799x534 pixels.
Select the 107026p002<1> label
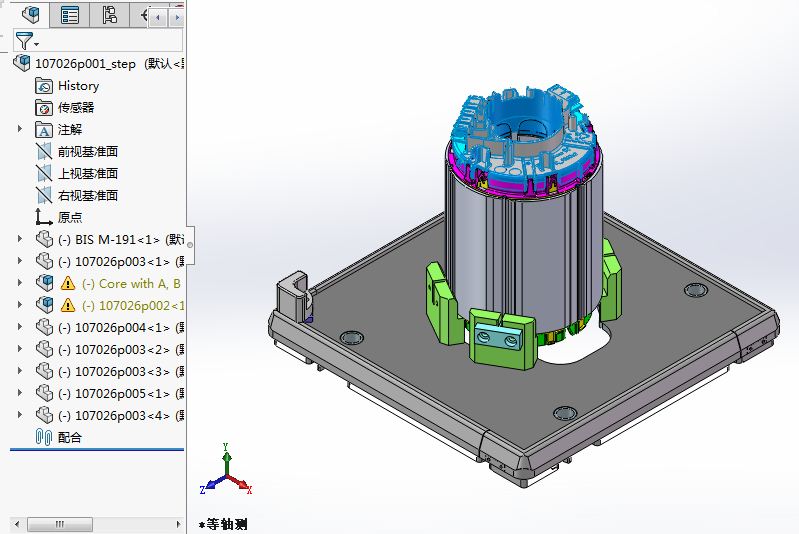(x=132, y=305)
